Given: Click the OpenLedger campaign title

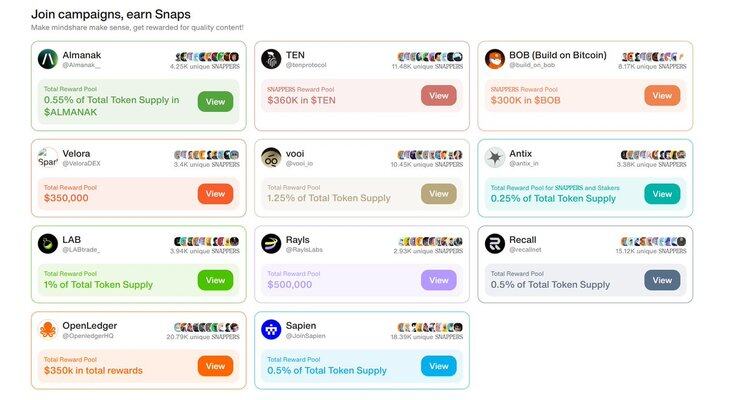Looking at the screenshot, I should [90, 325].
